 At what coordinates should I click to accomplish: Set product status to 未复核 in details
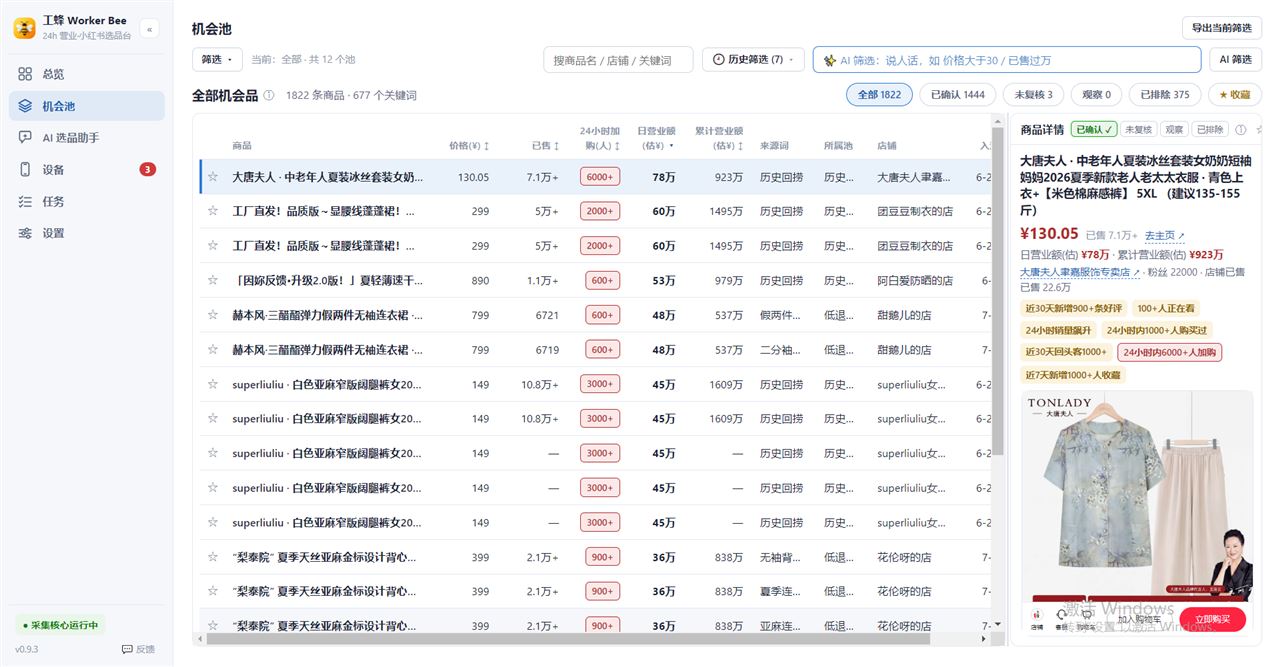[1138, 130]
